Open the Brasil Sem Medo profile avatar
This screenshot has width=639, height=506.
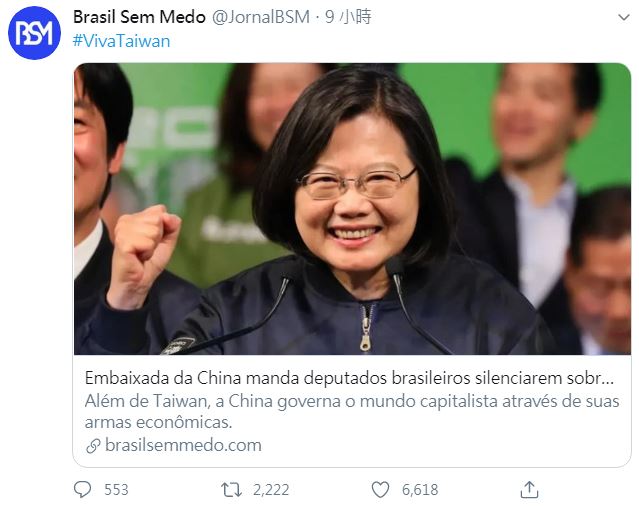click(34, 33)
